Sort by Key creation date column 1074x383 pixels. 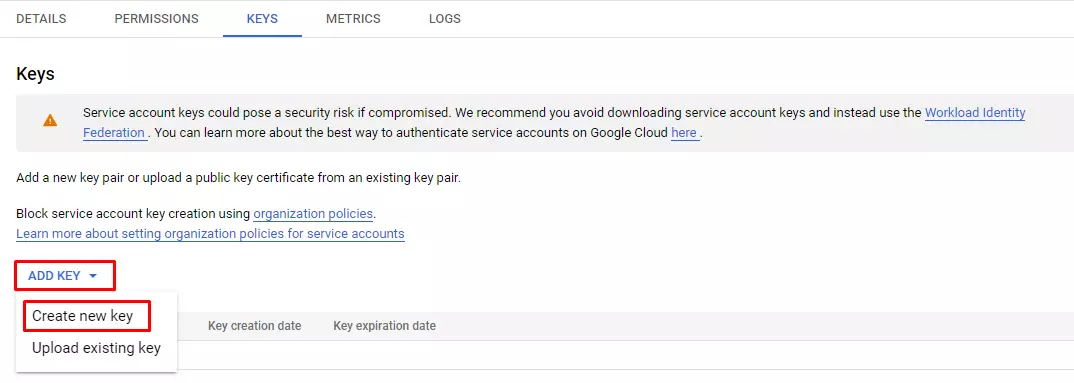point(255,325)
